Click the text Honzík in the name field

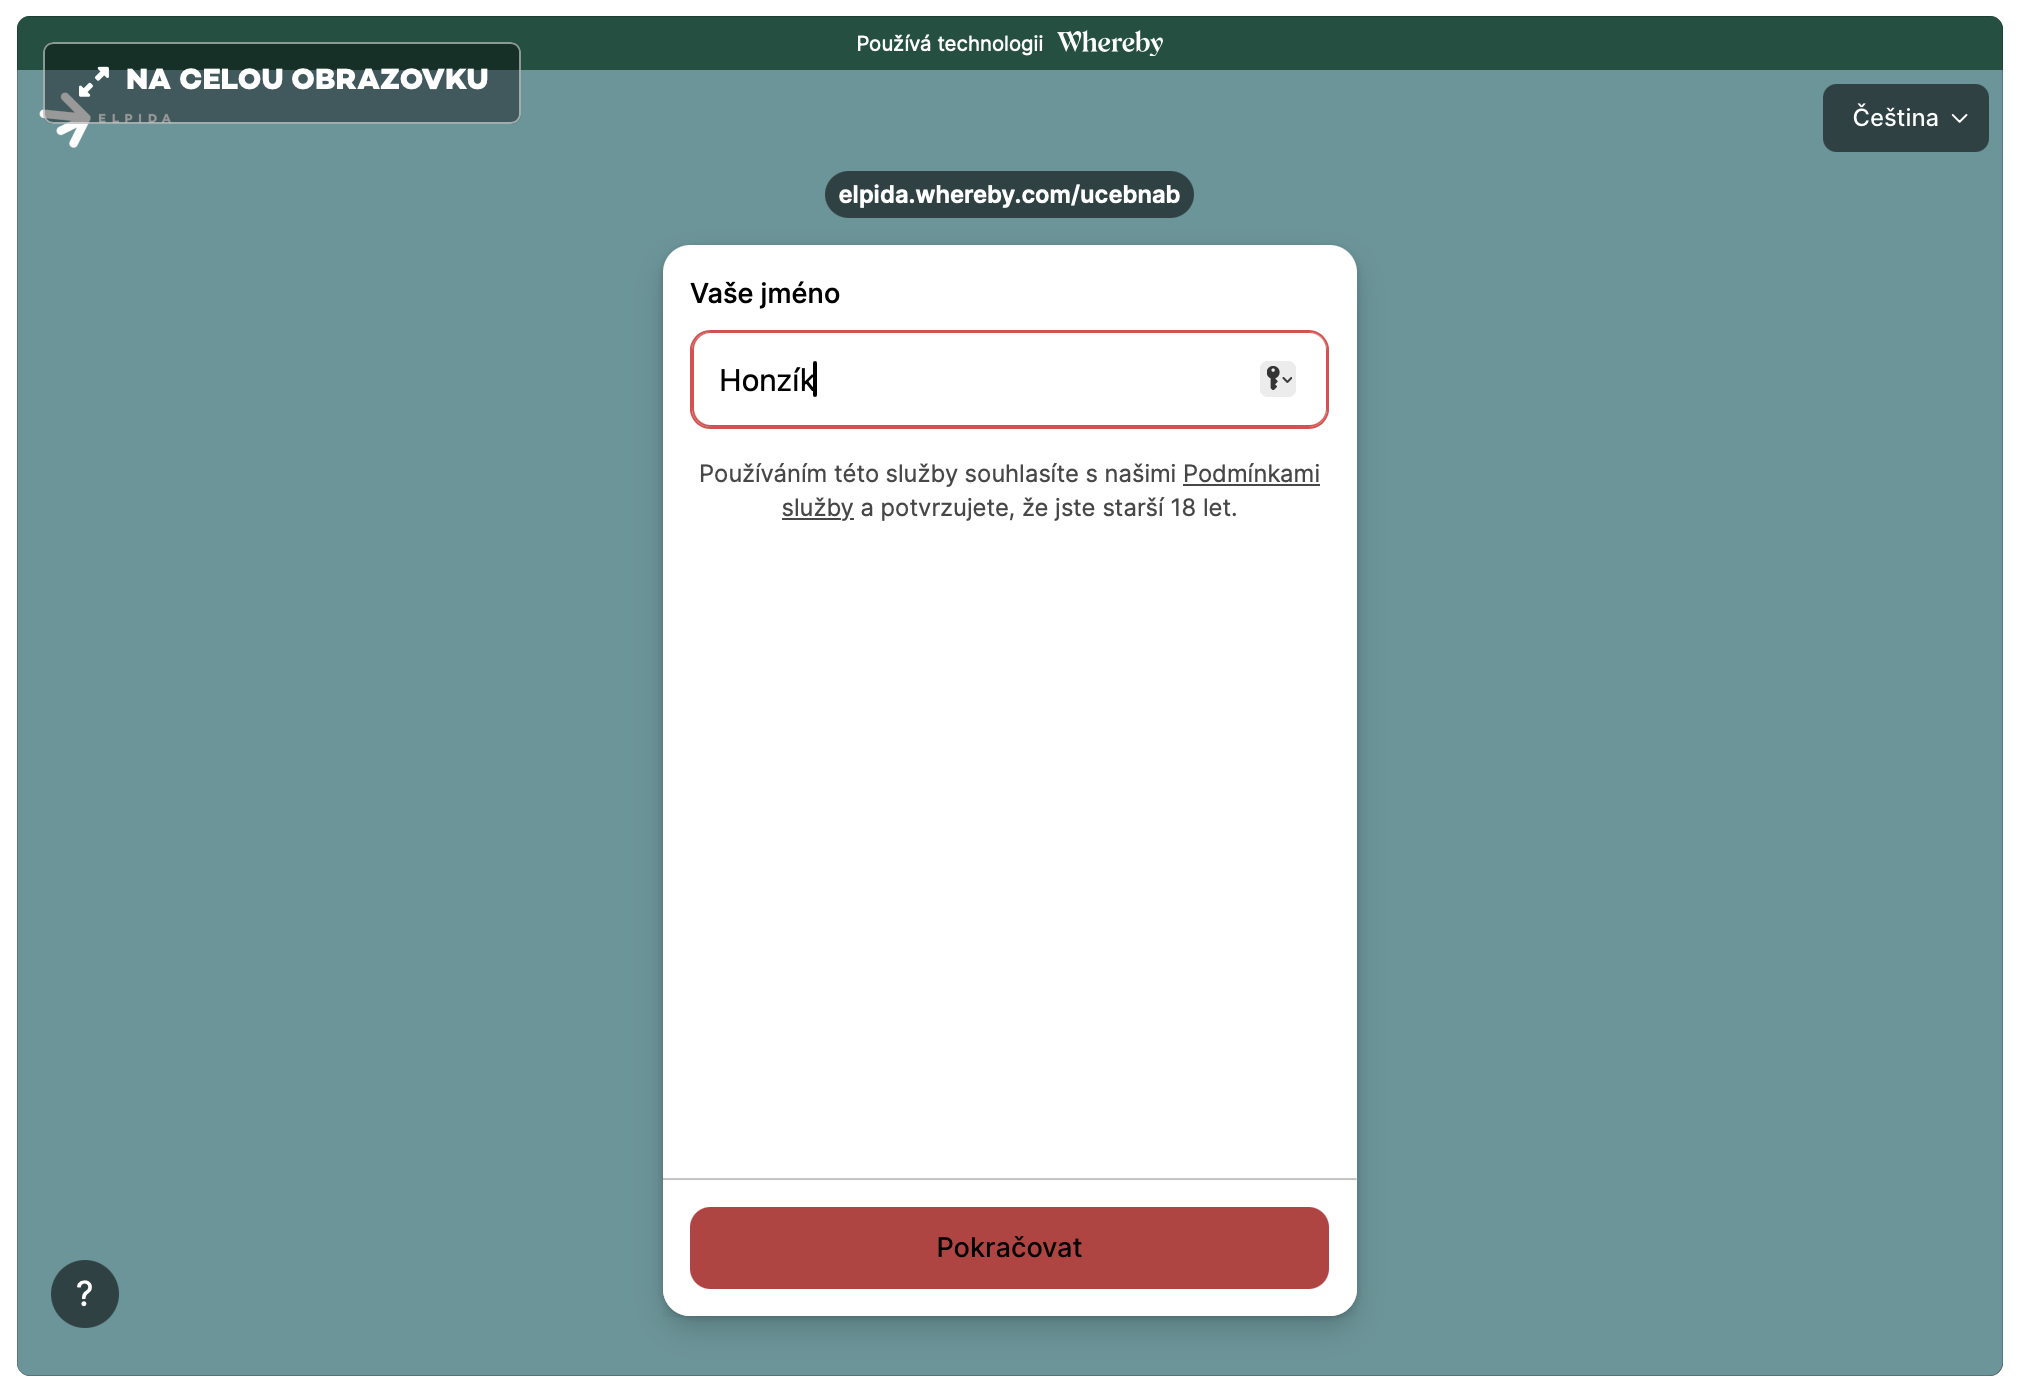(766, 381)
